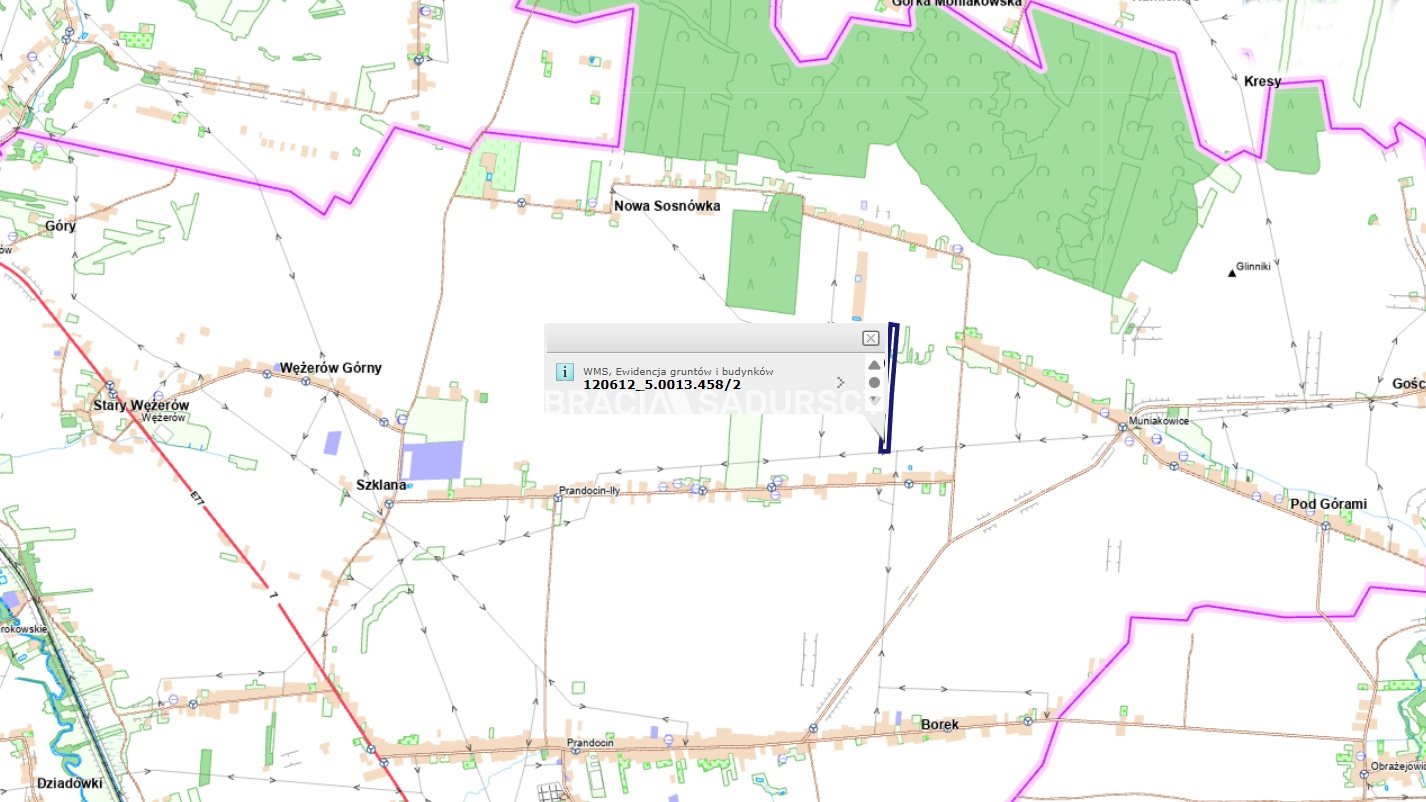Click the purple rectangle area near Szklana
Image resolution: width=1426 pixels, height=802 pixels.
432,460
